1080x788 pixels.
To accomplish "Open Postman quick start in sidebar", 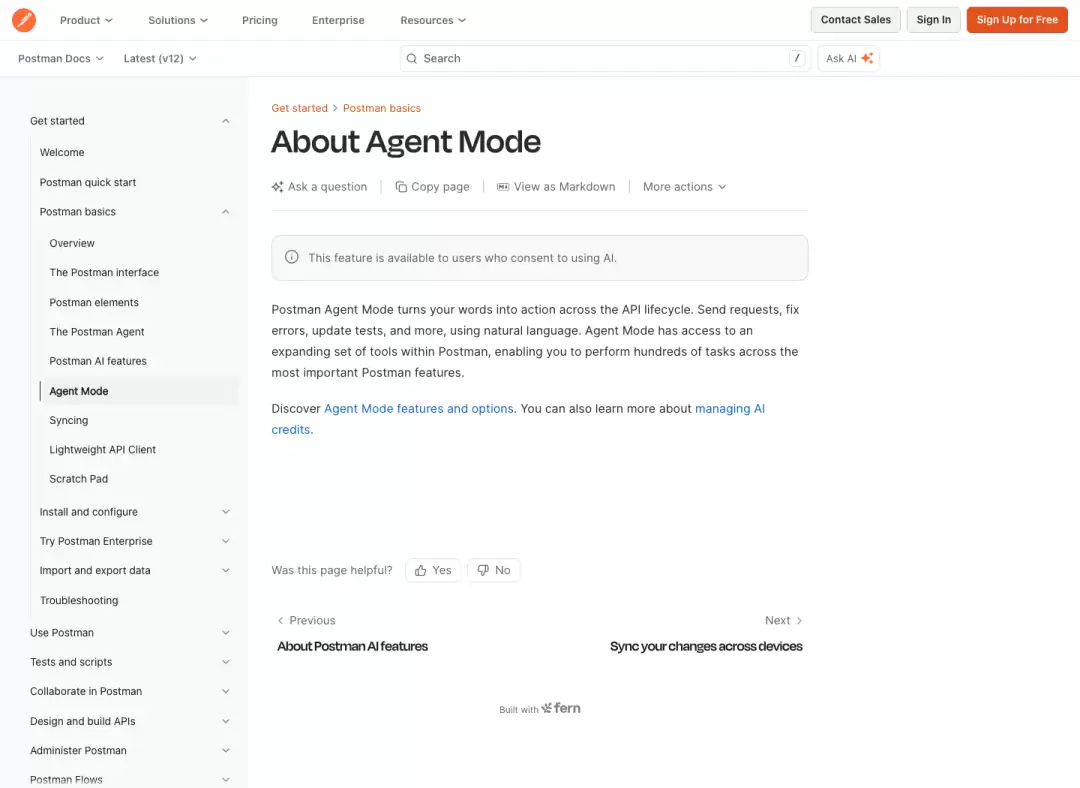I will 87,183.
